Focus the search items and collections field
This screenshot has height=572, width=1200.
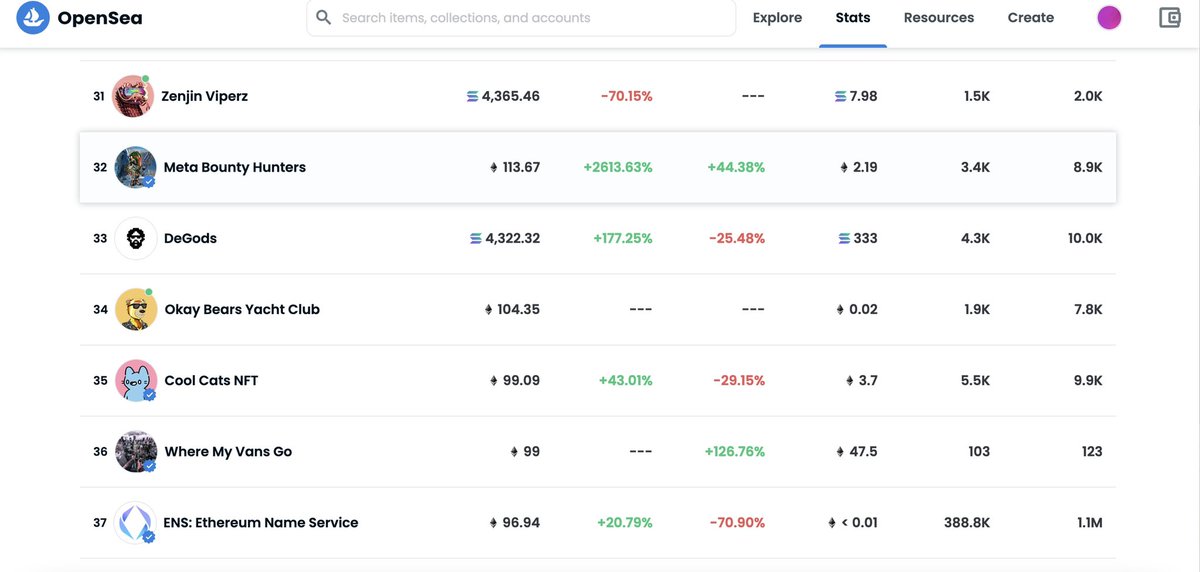pyautogui.click(x=521, y=18)
